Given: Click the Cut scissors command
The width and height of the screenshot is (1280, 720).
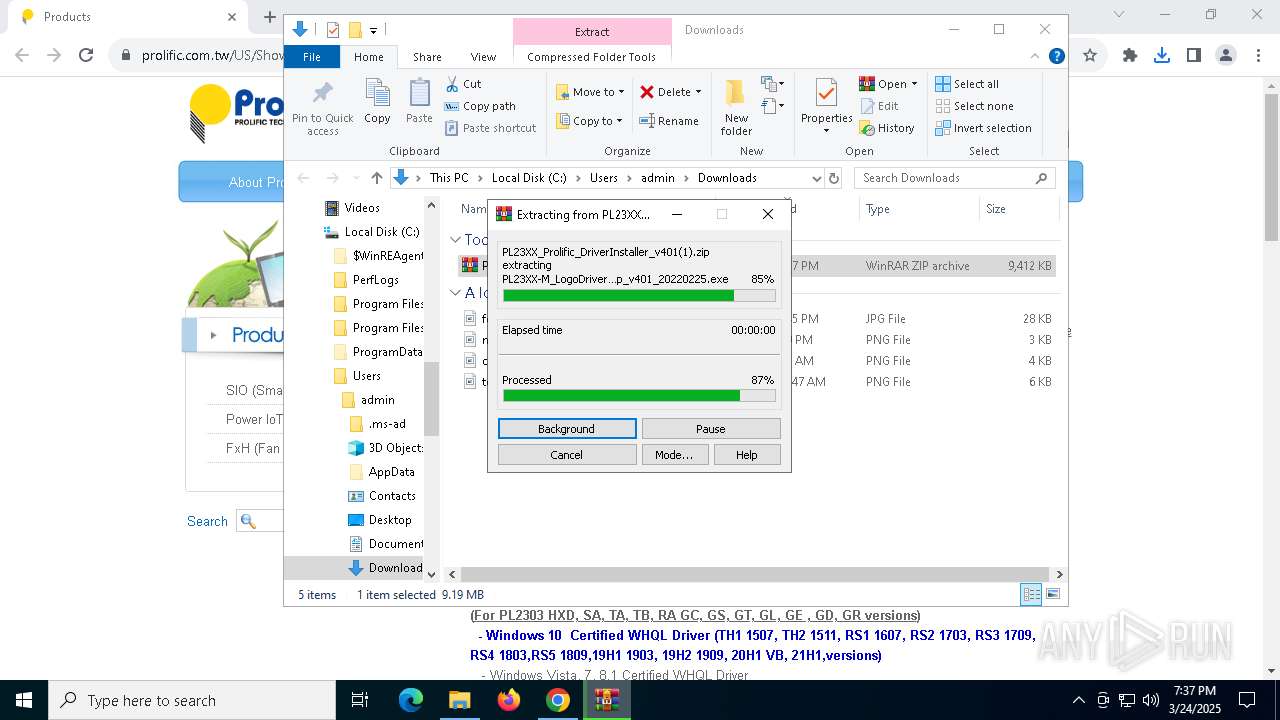Looking at the screenshot, I should coord(463,84).
